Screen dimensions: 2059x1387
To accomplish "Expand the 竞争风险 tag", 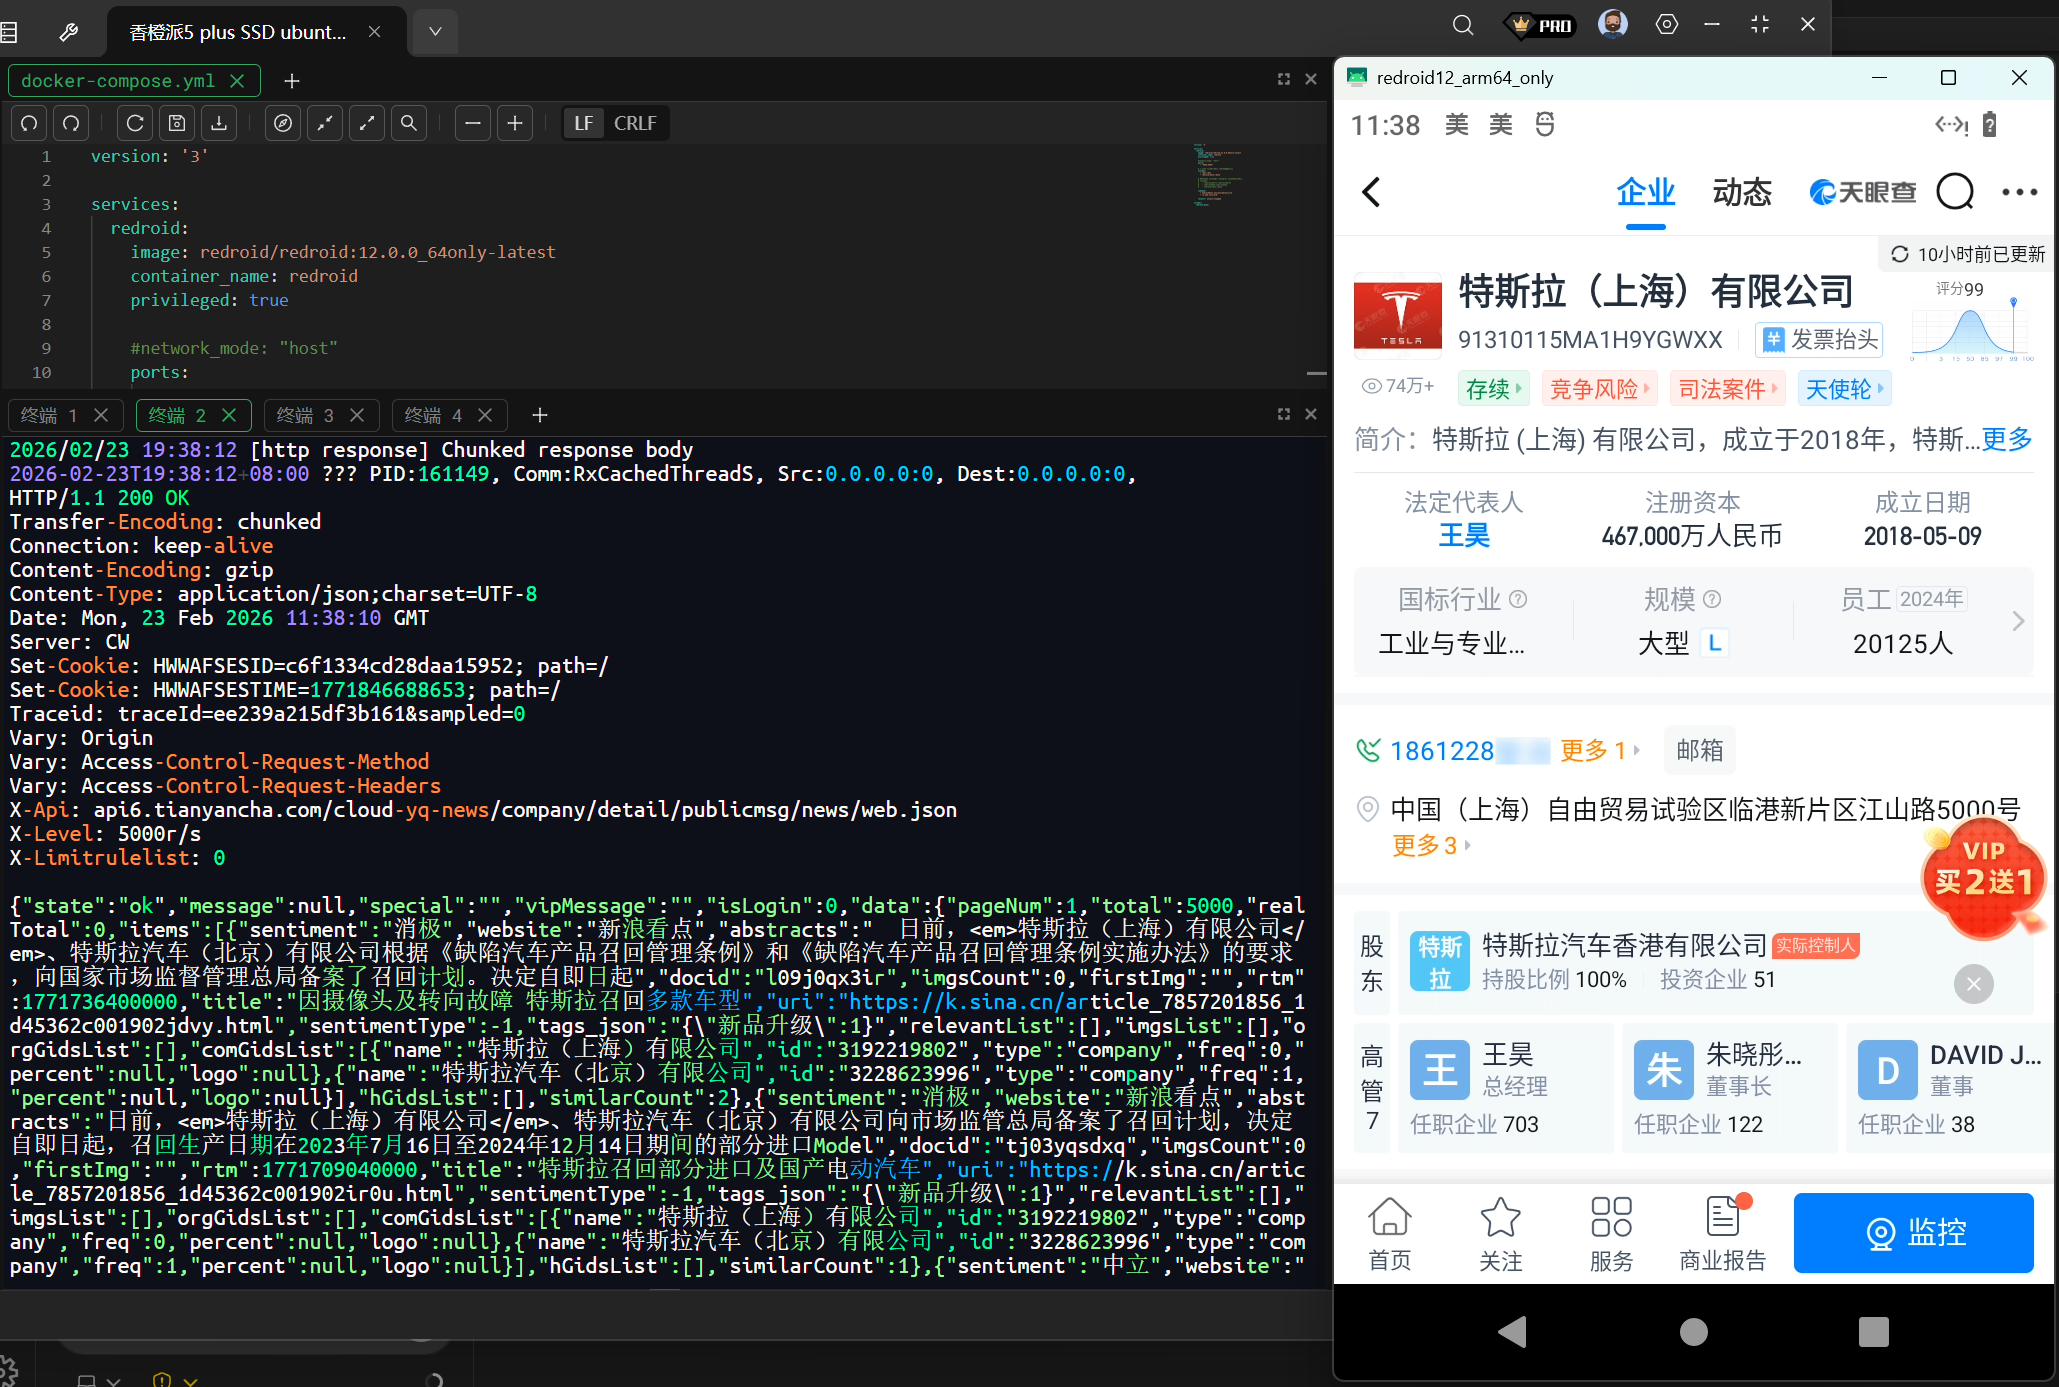I will tap(1600, 389).
